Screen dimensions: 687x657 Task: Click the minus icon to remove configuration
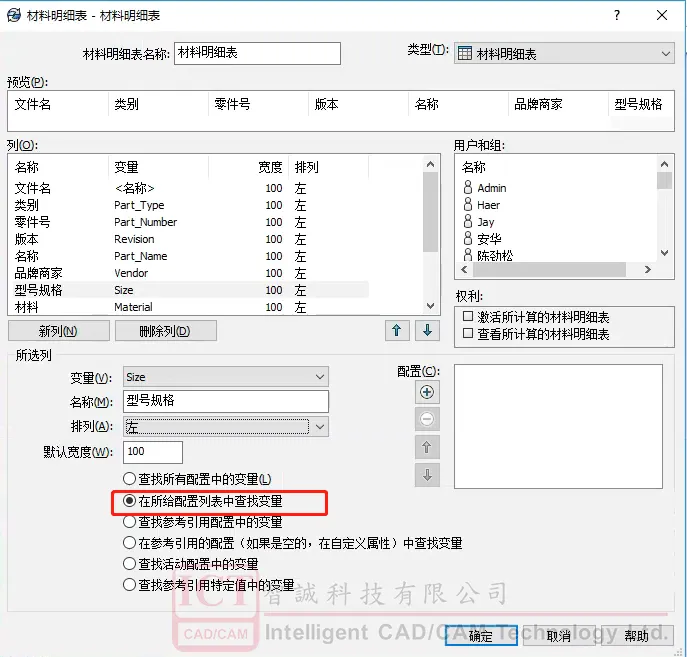pos(427,420)
